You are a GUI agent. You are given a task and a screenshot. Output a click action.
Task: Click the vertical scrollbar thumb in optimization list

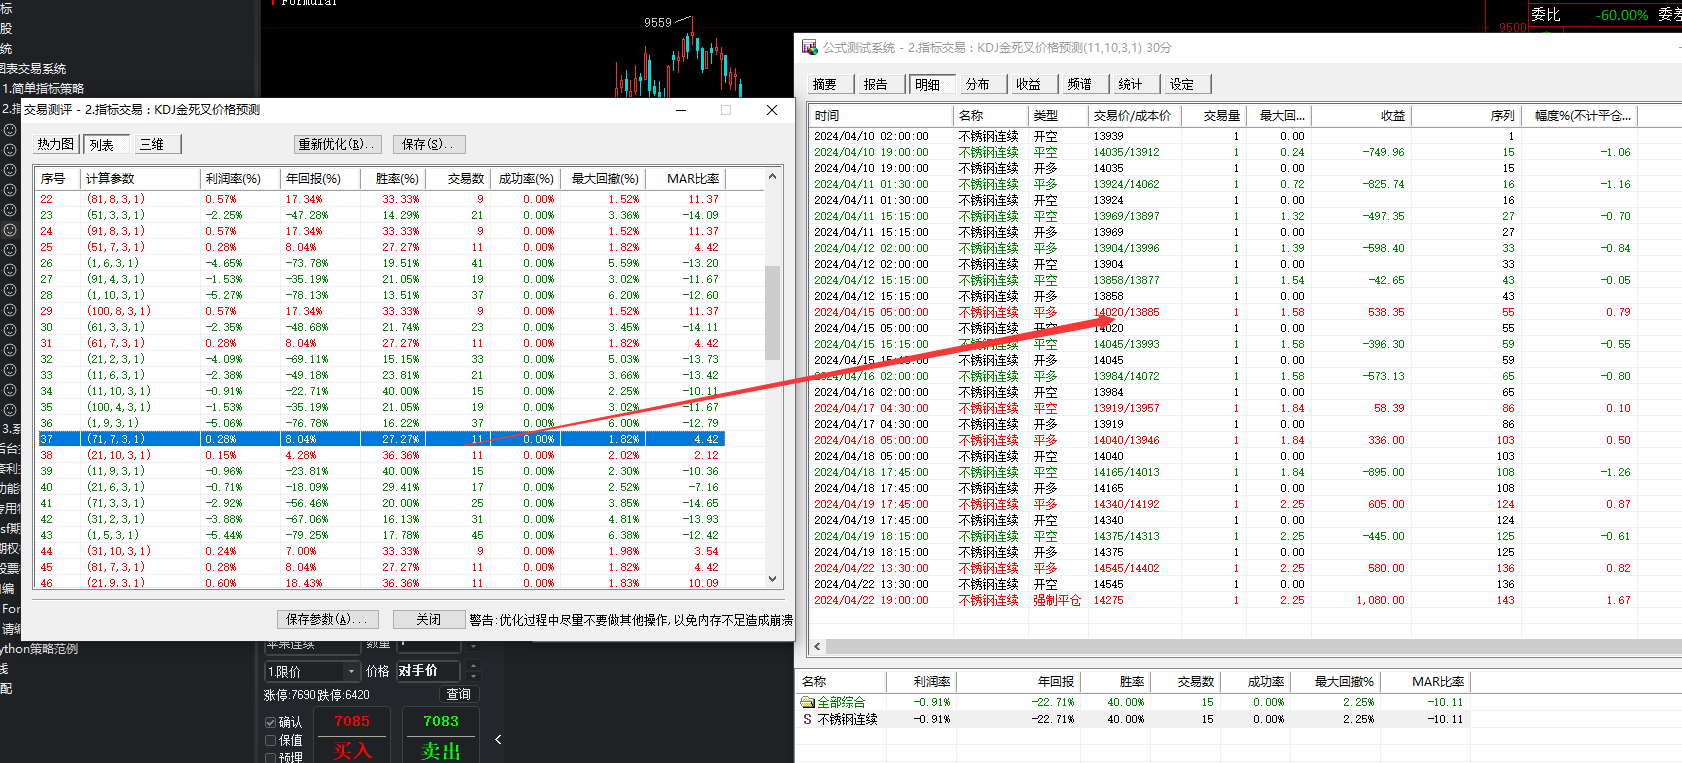(x=772, y=312)
